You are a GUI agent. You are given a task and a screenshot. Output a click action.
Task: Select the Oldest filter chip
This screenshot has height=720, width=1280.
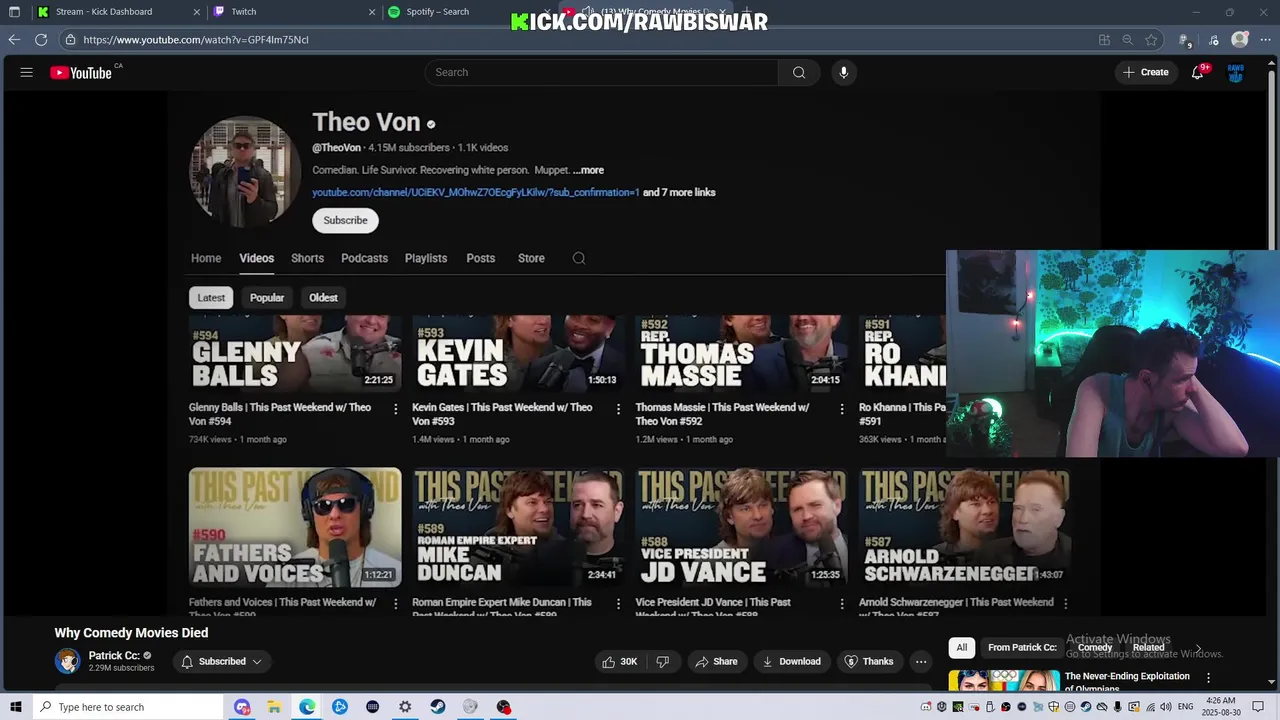coord(323,298)
